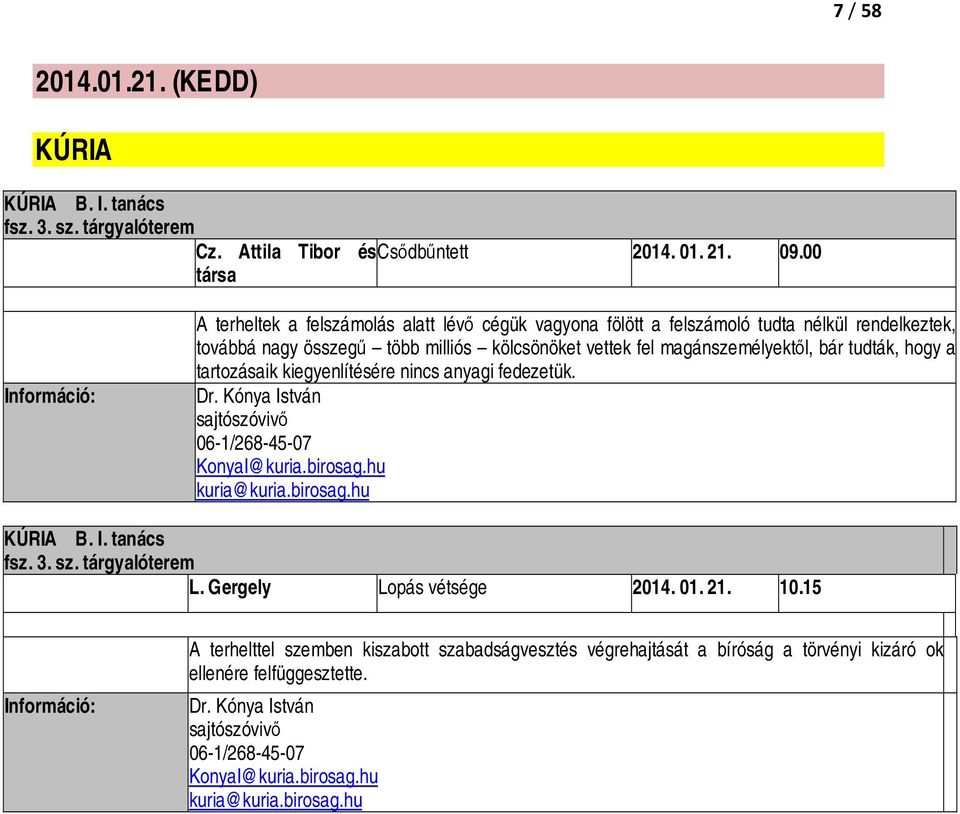This screenshot has width=960, height=814.
Task: Click sajtószóvivő title in first case
Action: (242, 420)
